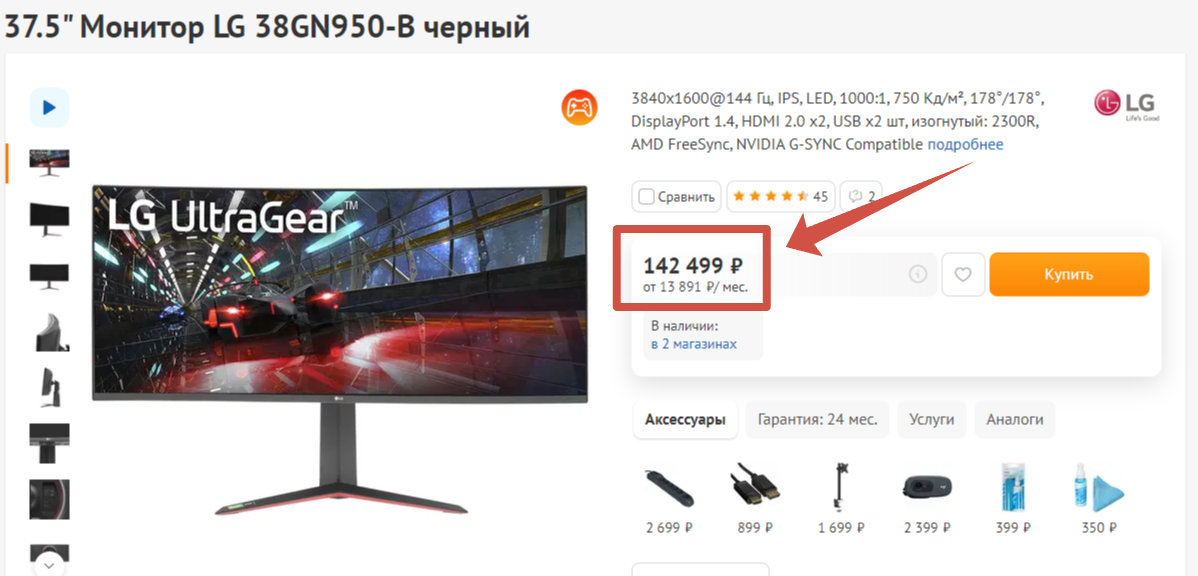Select the cleaning spray accessory for 350 ₽
The image size is (1198, 576).
[1101, 487]
